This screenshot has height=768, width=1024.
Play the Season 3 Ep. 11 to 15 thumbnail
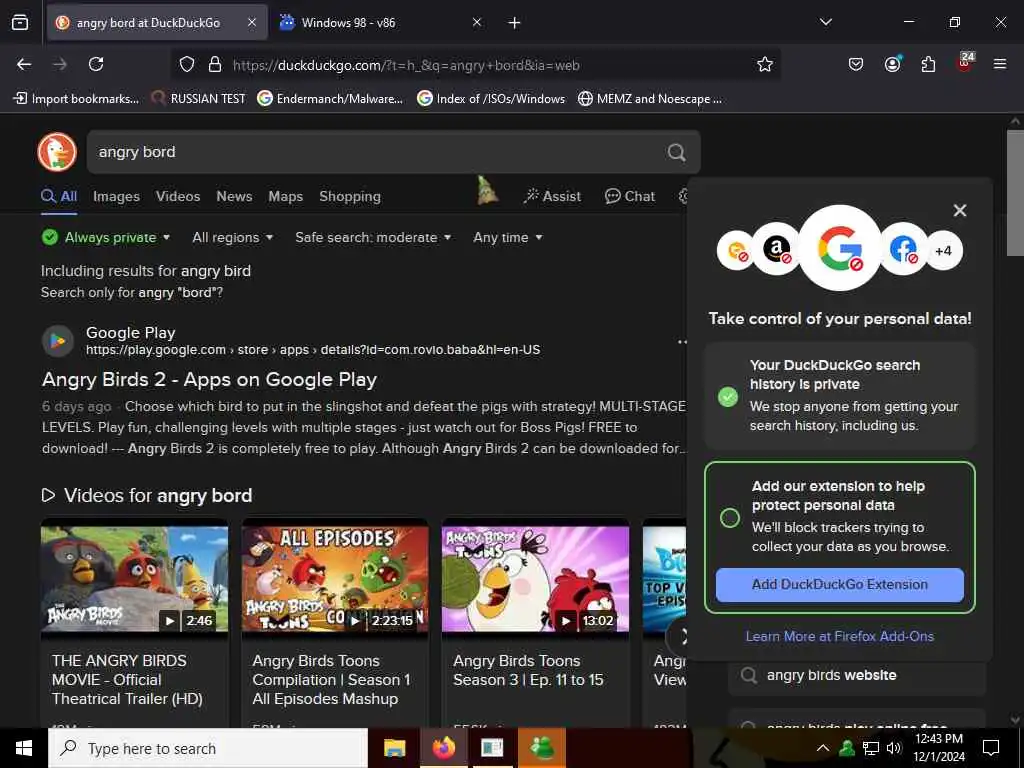536,579
